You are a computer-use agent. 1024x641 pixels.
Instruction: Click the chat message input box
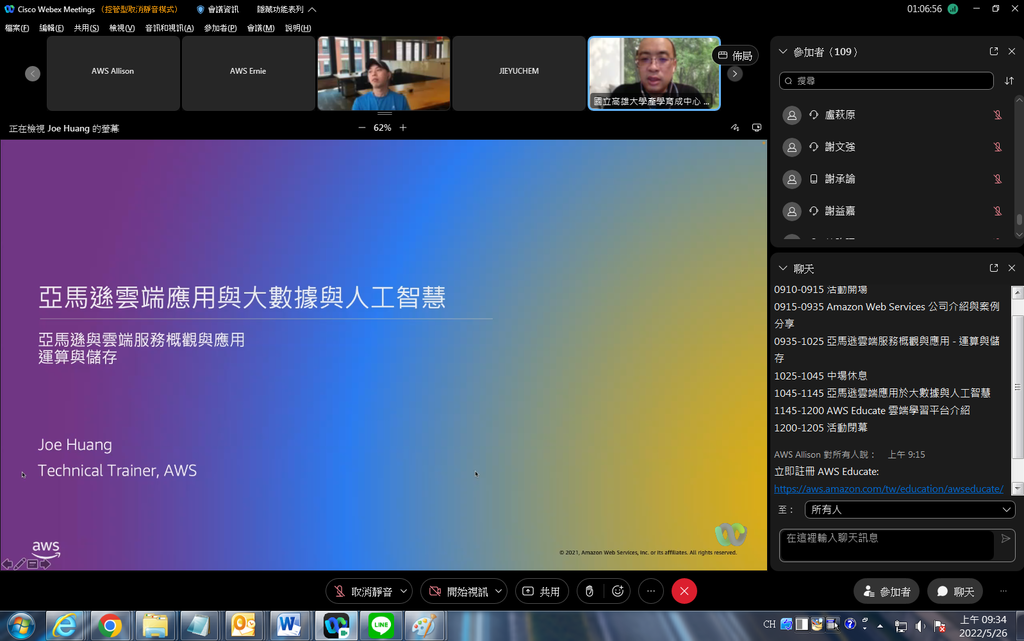pyautogui.click(x=886, y=544)
